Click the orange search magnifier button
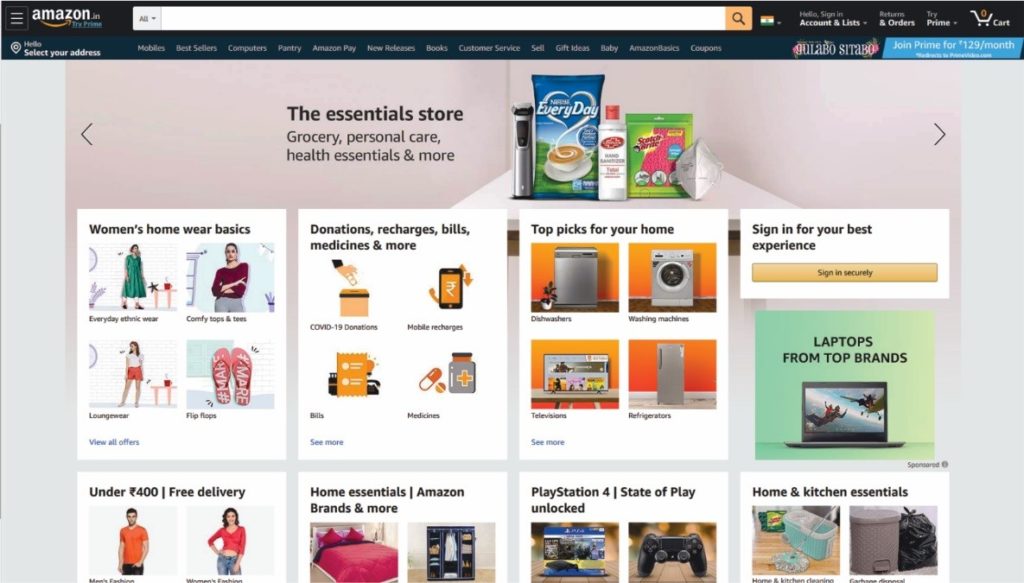 coord(738,18)
